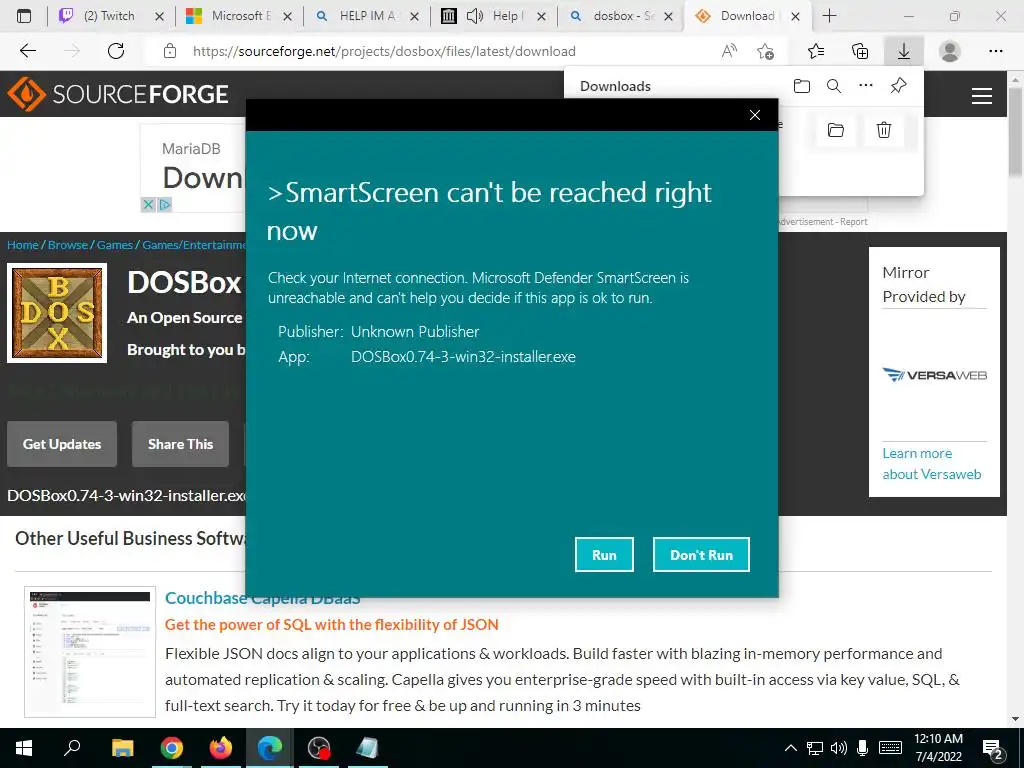
Task: Close the dosbox search tab
Action: tap(668, 16)
